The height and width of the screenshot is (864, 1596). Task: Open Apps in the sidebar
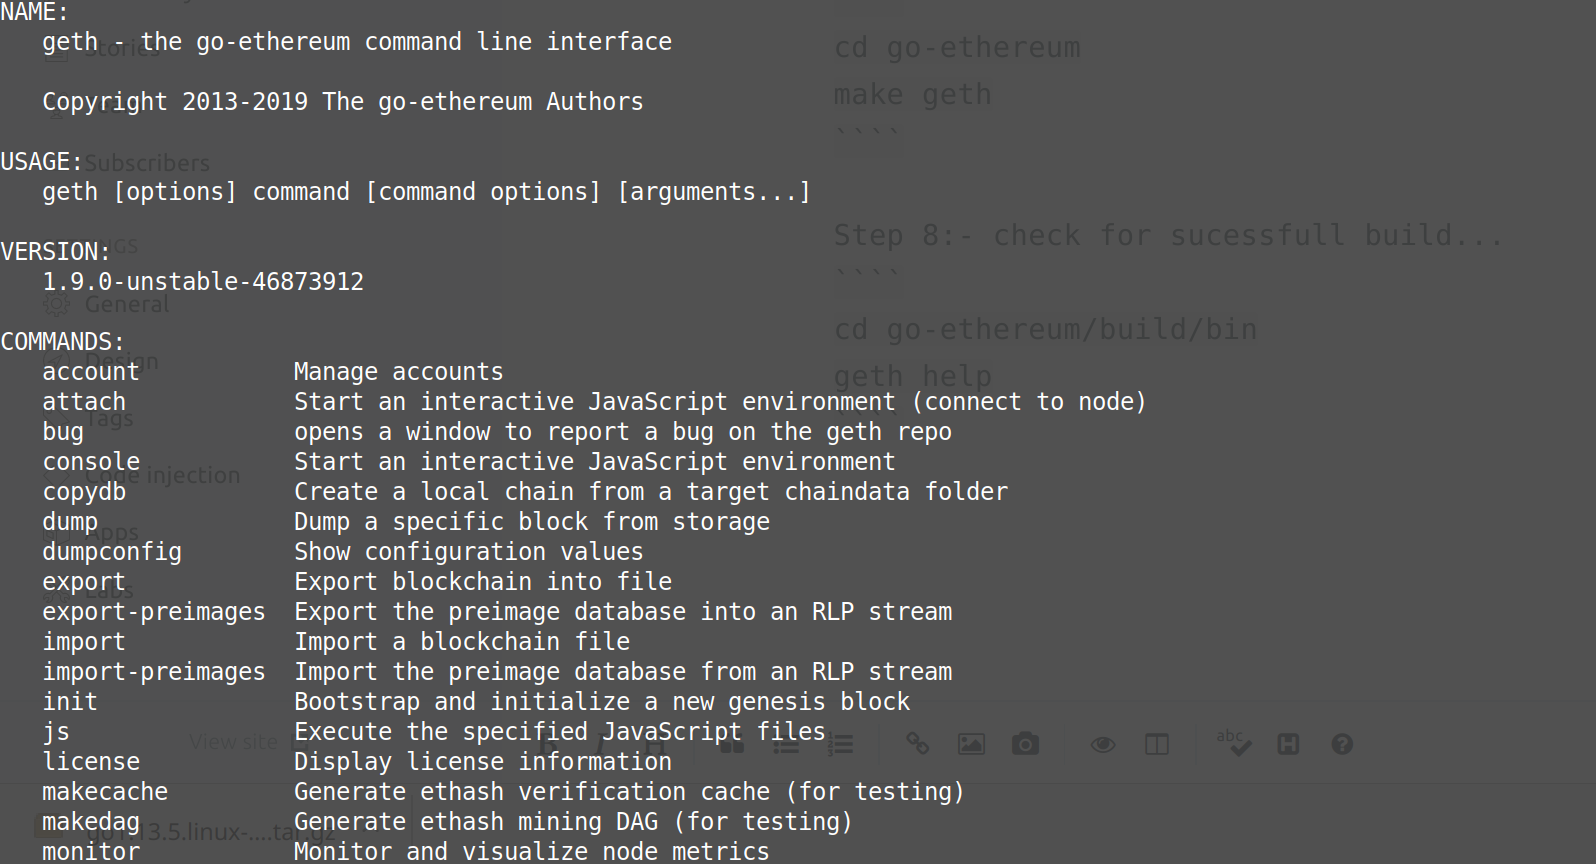coord(112,533)
